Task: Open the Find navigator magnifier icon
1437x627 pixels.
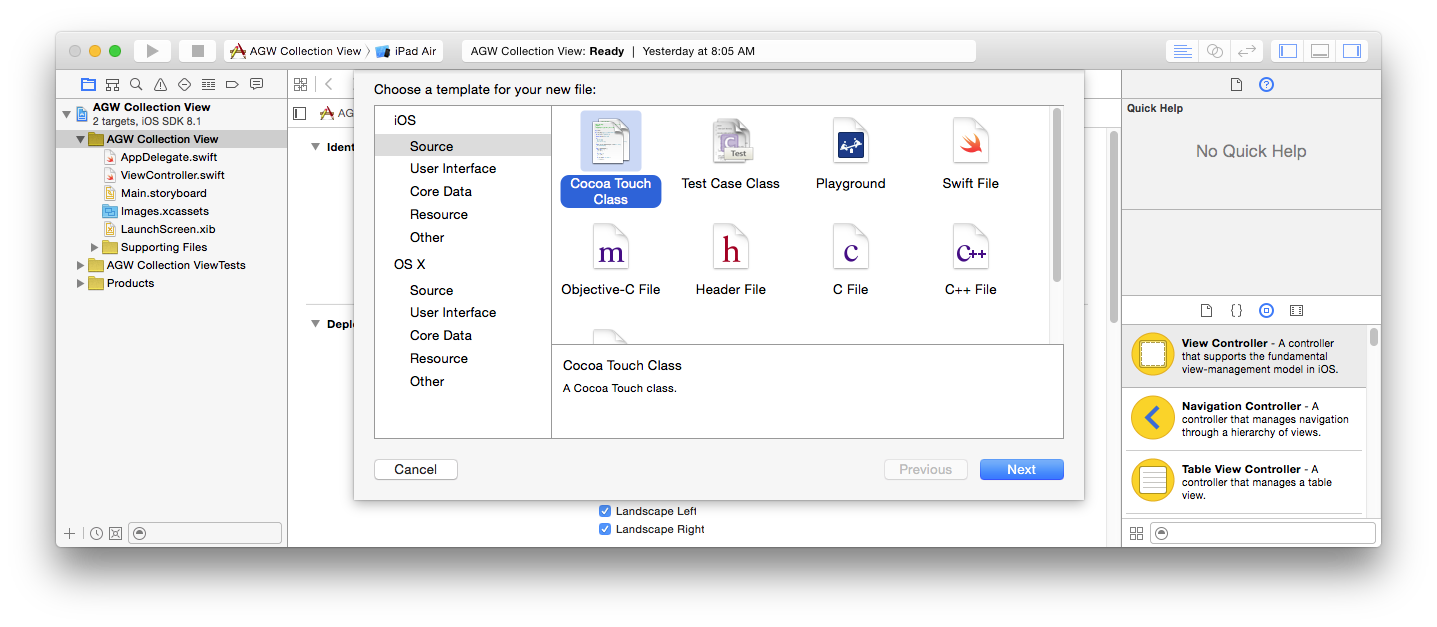Action: (136, 84)
